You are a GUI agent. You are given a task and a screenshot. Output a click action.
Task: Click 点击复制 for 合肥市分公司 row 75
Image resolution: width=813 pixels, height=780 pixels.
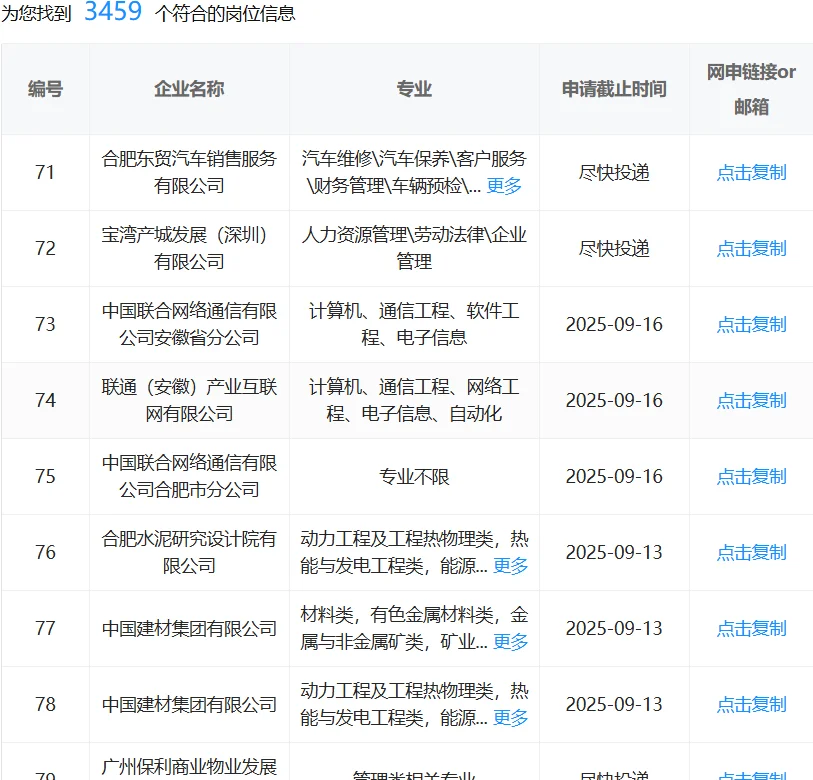tap(751, 477)
